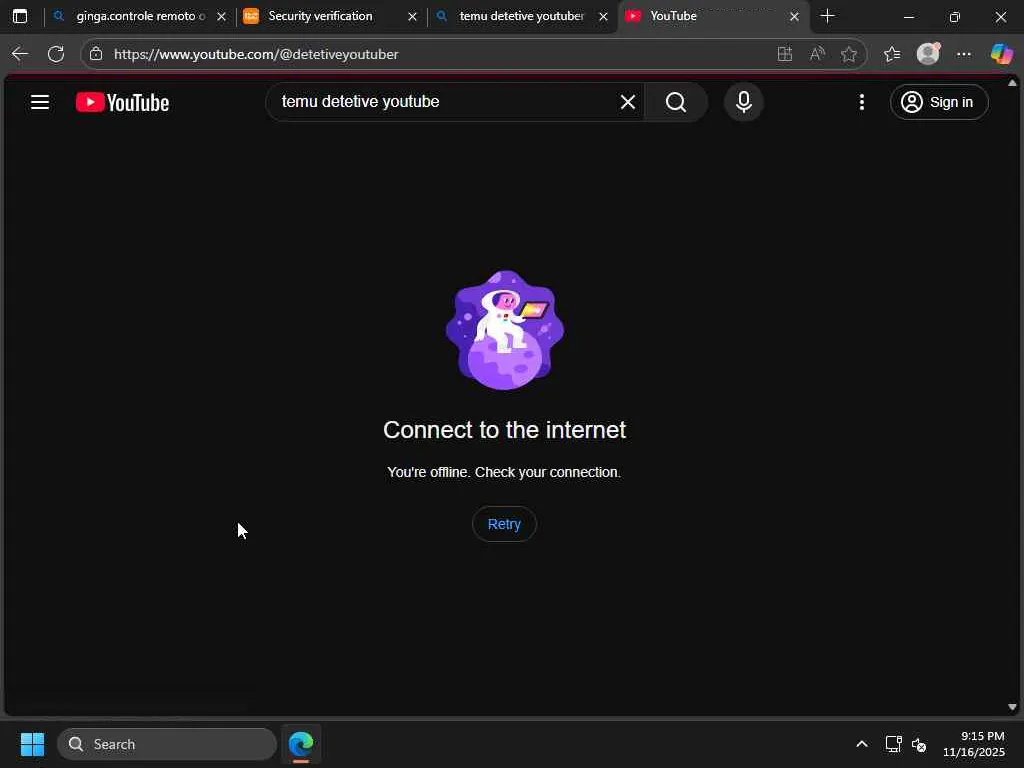The height and width of the screenshot is (768, 1024).
Task: Open the browser apps icon in address bar
Action: pos(784,54)
